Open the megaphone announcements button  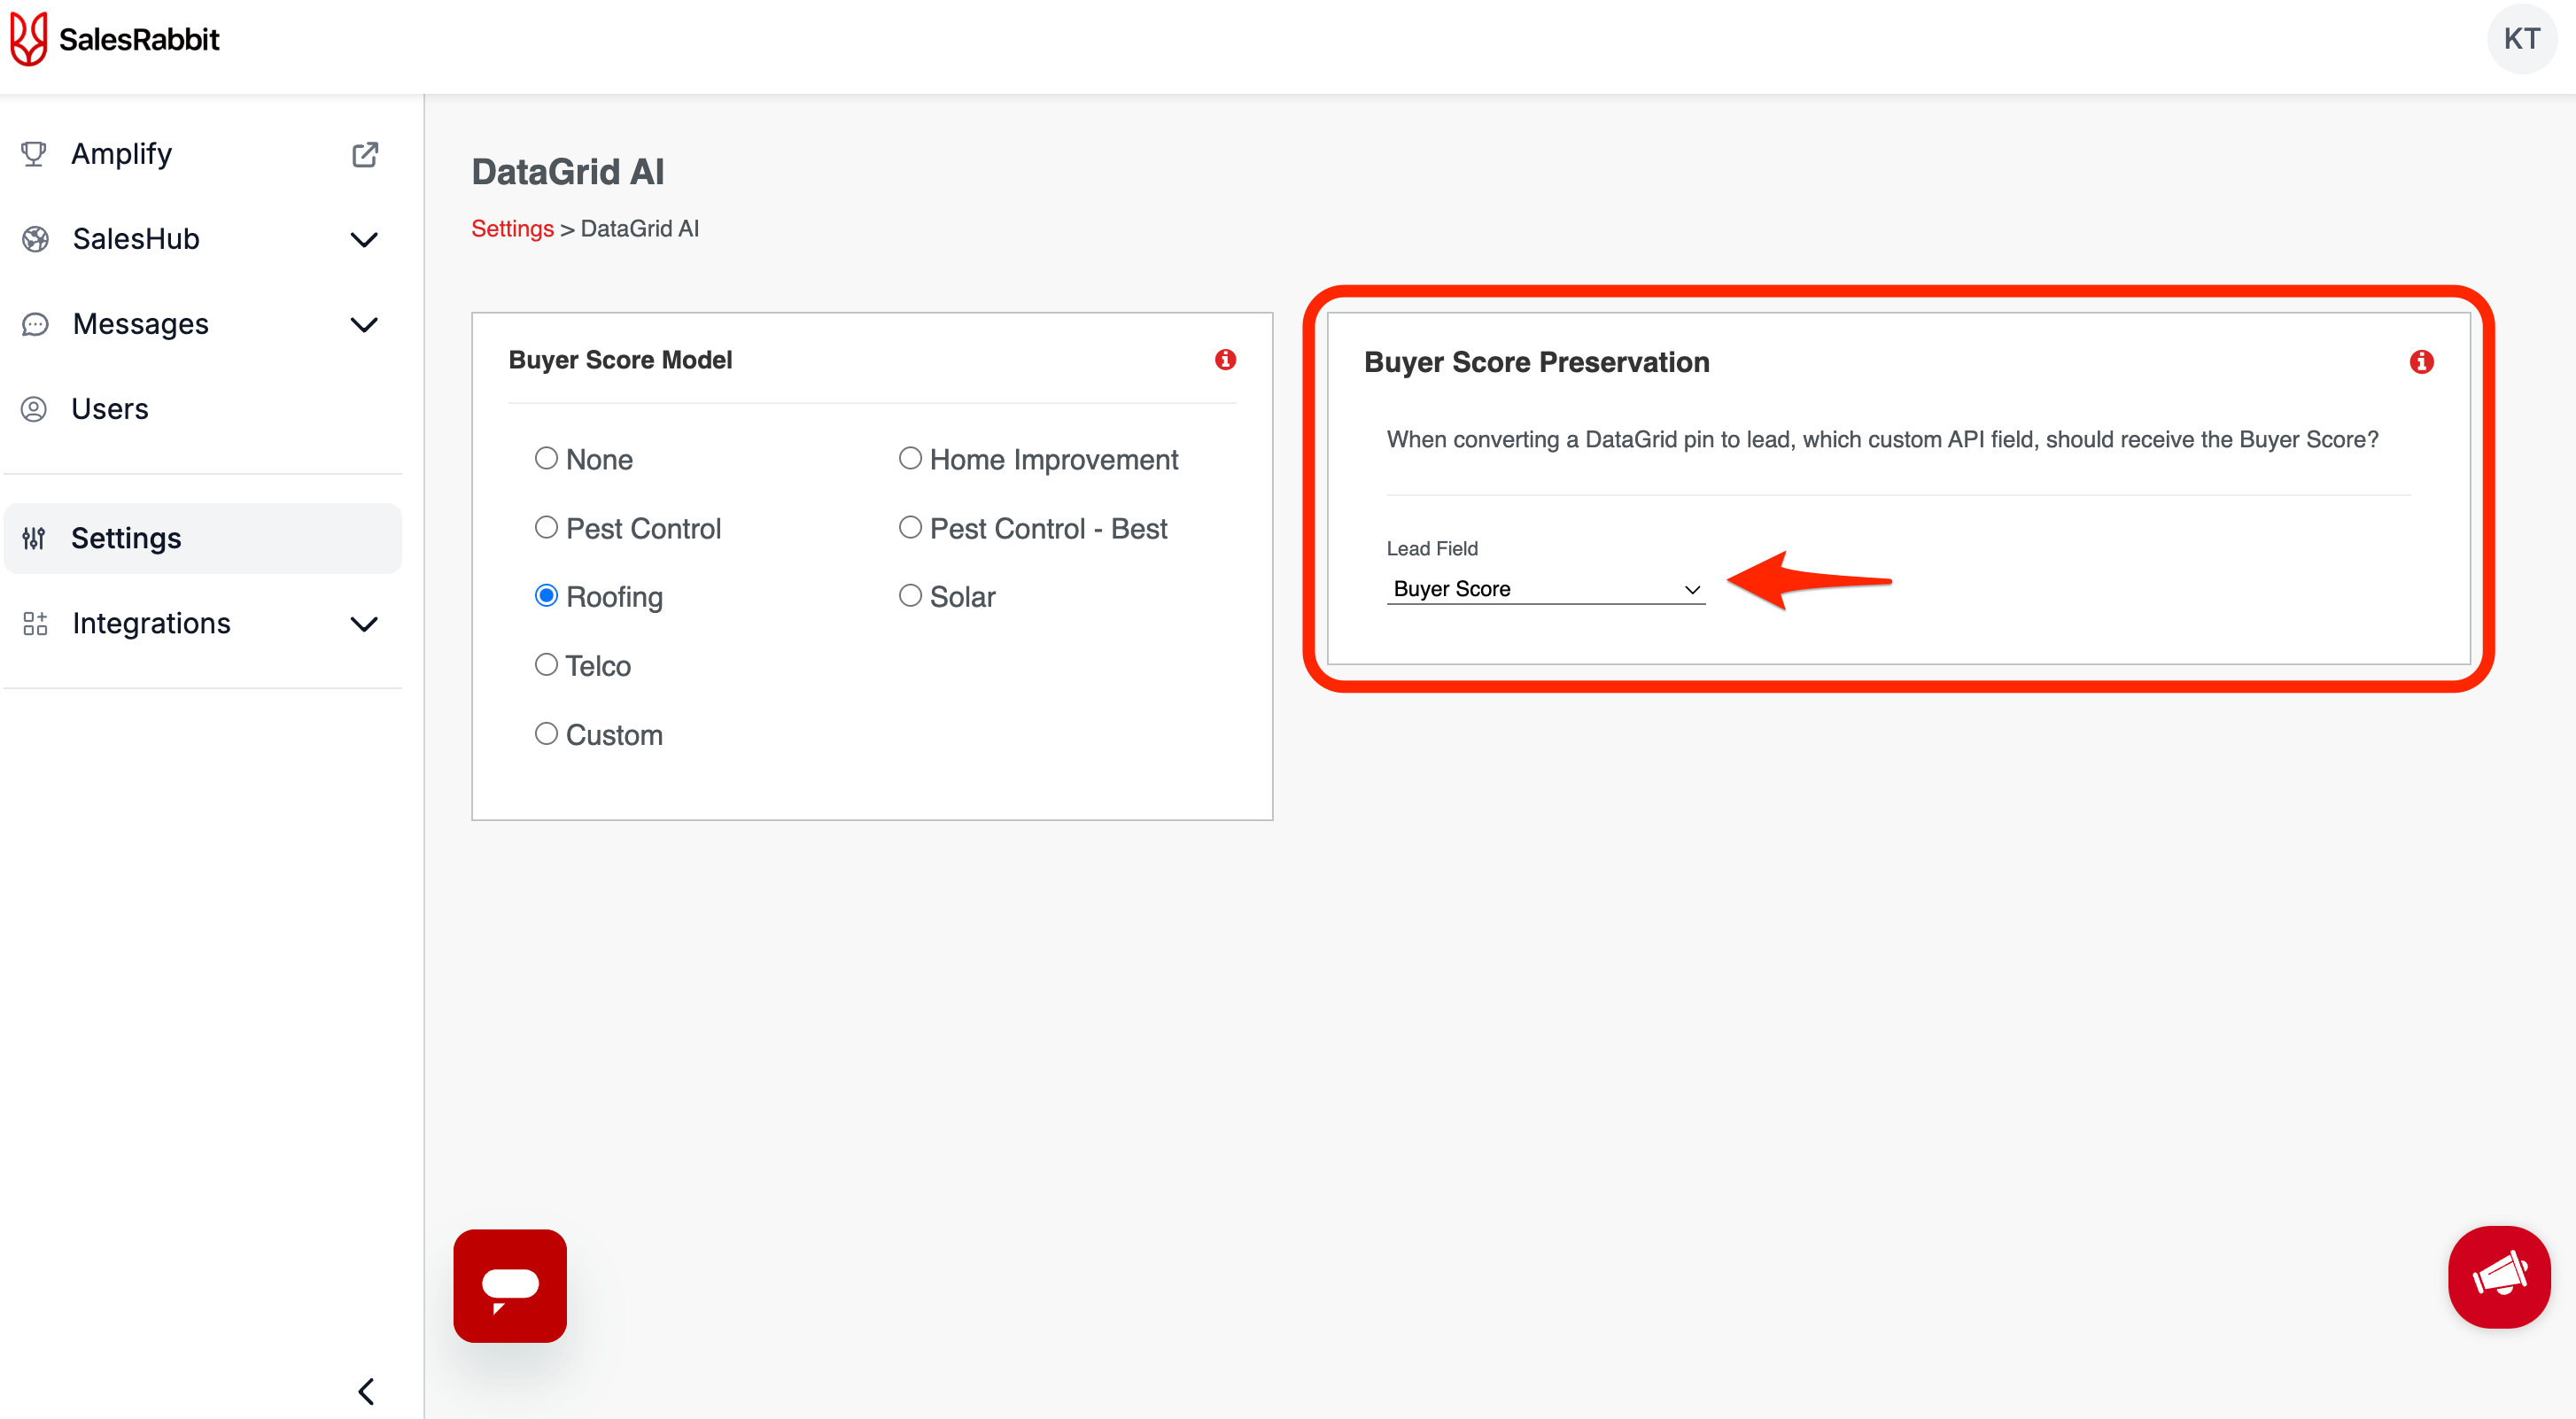pyautogui.click(x=2499, y=1277)
